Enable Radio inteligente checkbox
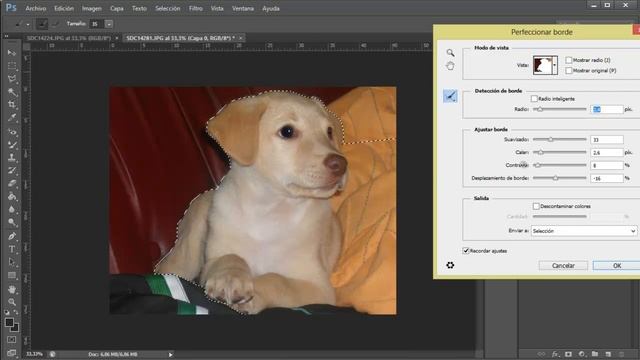Screen dimensions: 640x360 tap(534, 99)
